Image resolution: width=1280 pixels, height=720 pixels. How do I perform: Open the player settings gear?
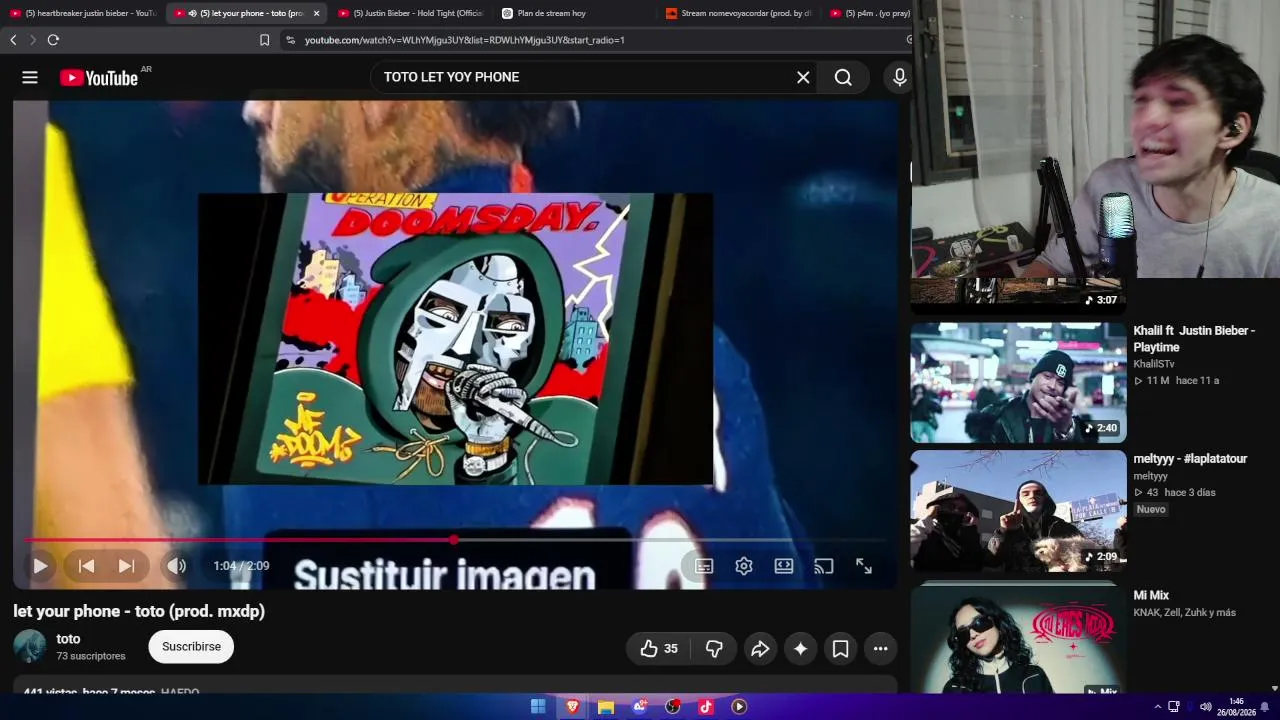coord(744,566)
